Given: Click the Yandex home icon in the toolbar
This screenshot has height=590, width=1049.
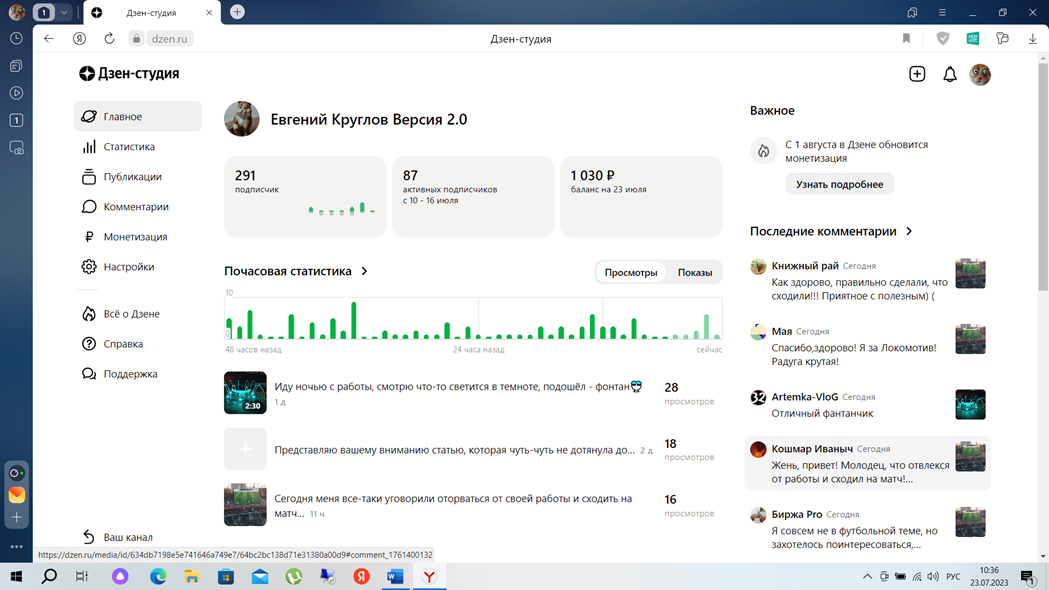Looking at the screenshot, I should (79, 39).
